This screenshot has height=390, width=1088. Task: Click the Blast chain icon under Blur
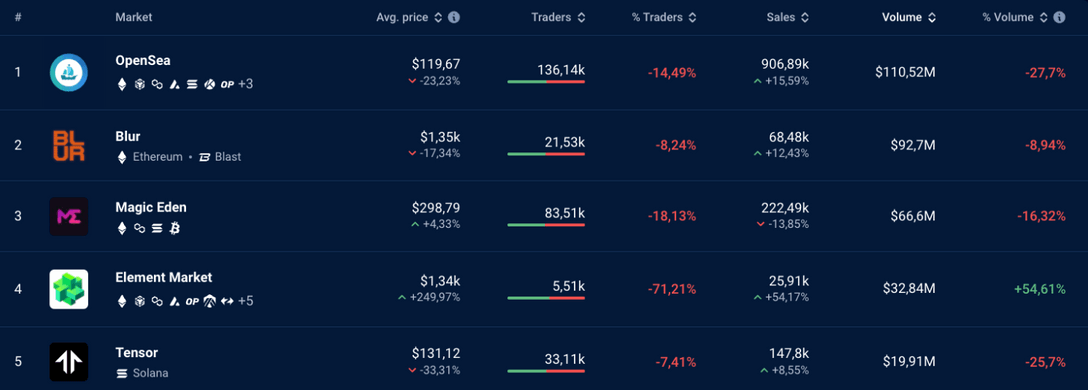click(x=205, y=157)
